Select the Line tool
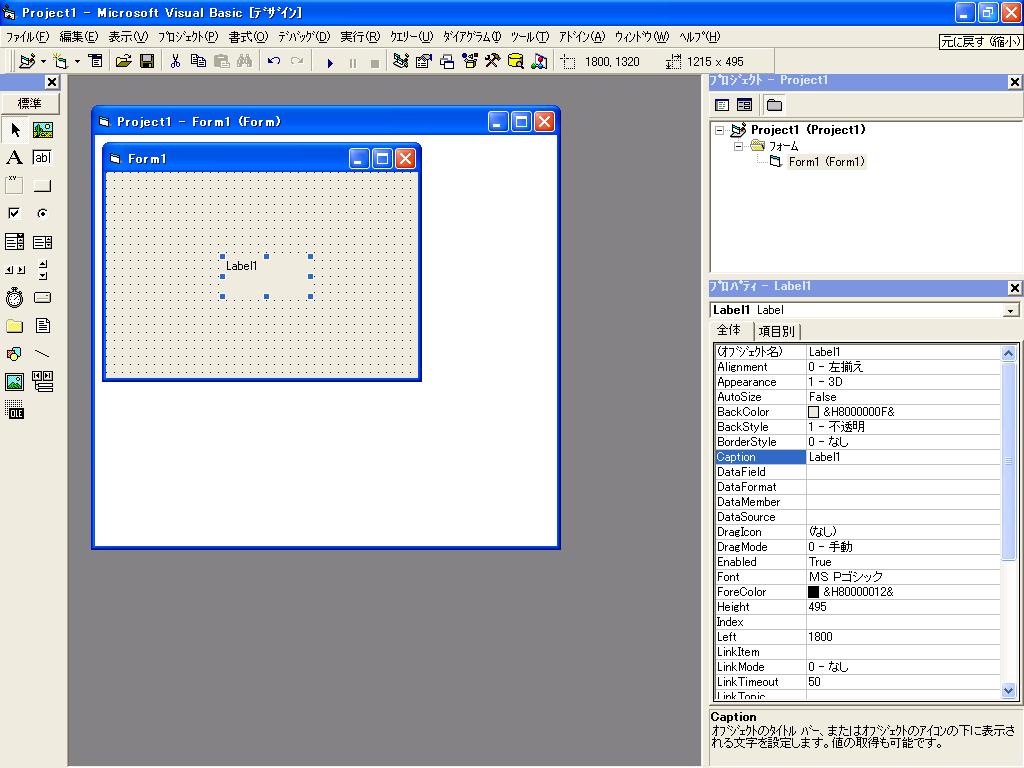 click(x=43, y=354)
